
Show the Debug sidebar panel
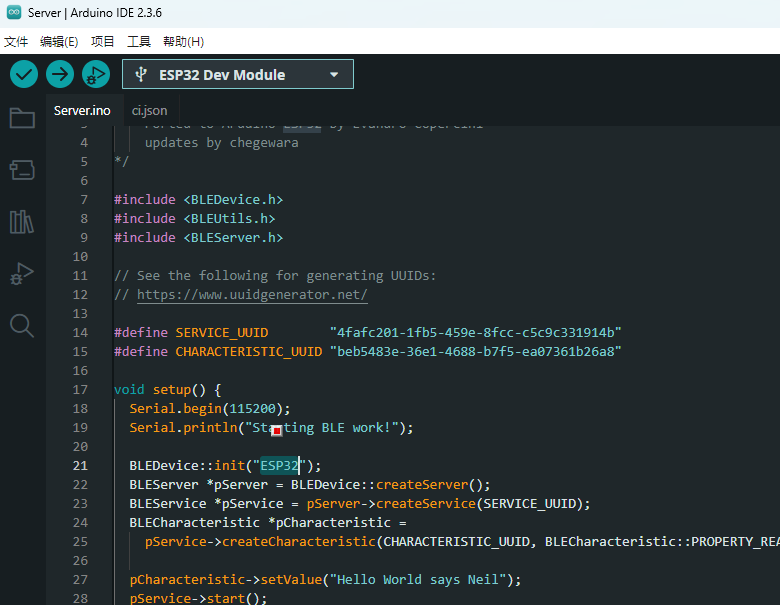(22, 273)
